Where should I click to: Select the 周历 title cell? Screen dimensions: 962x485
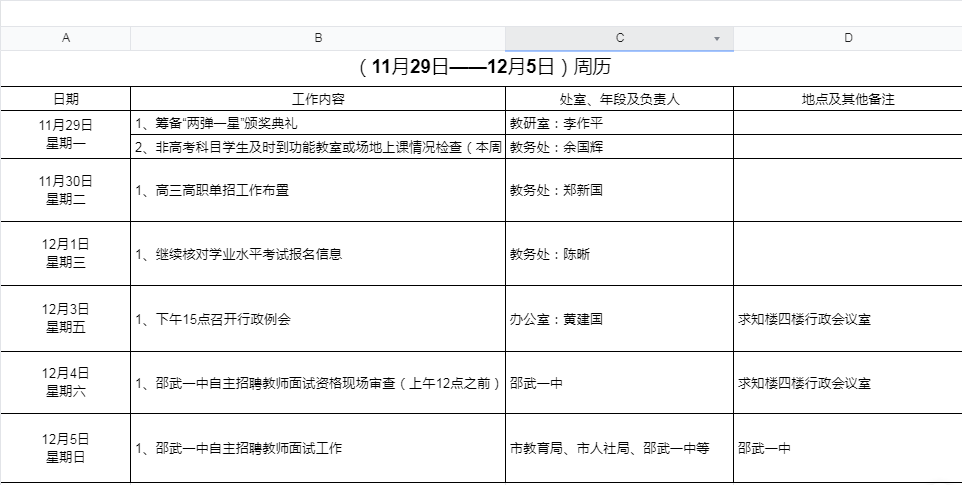(481, 68)
